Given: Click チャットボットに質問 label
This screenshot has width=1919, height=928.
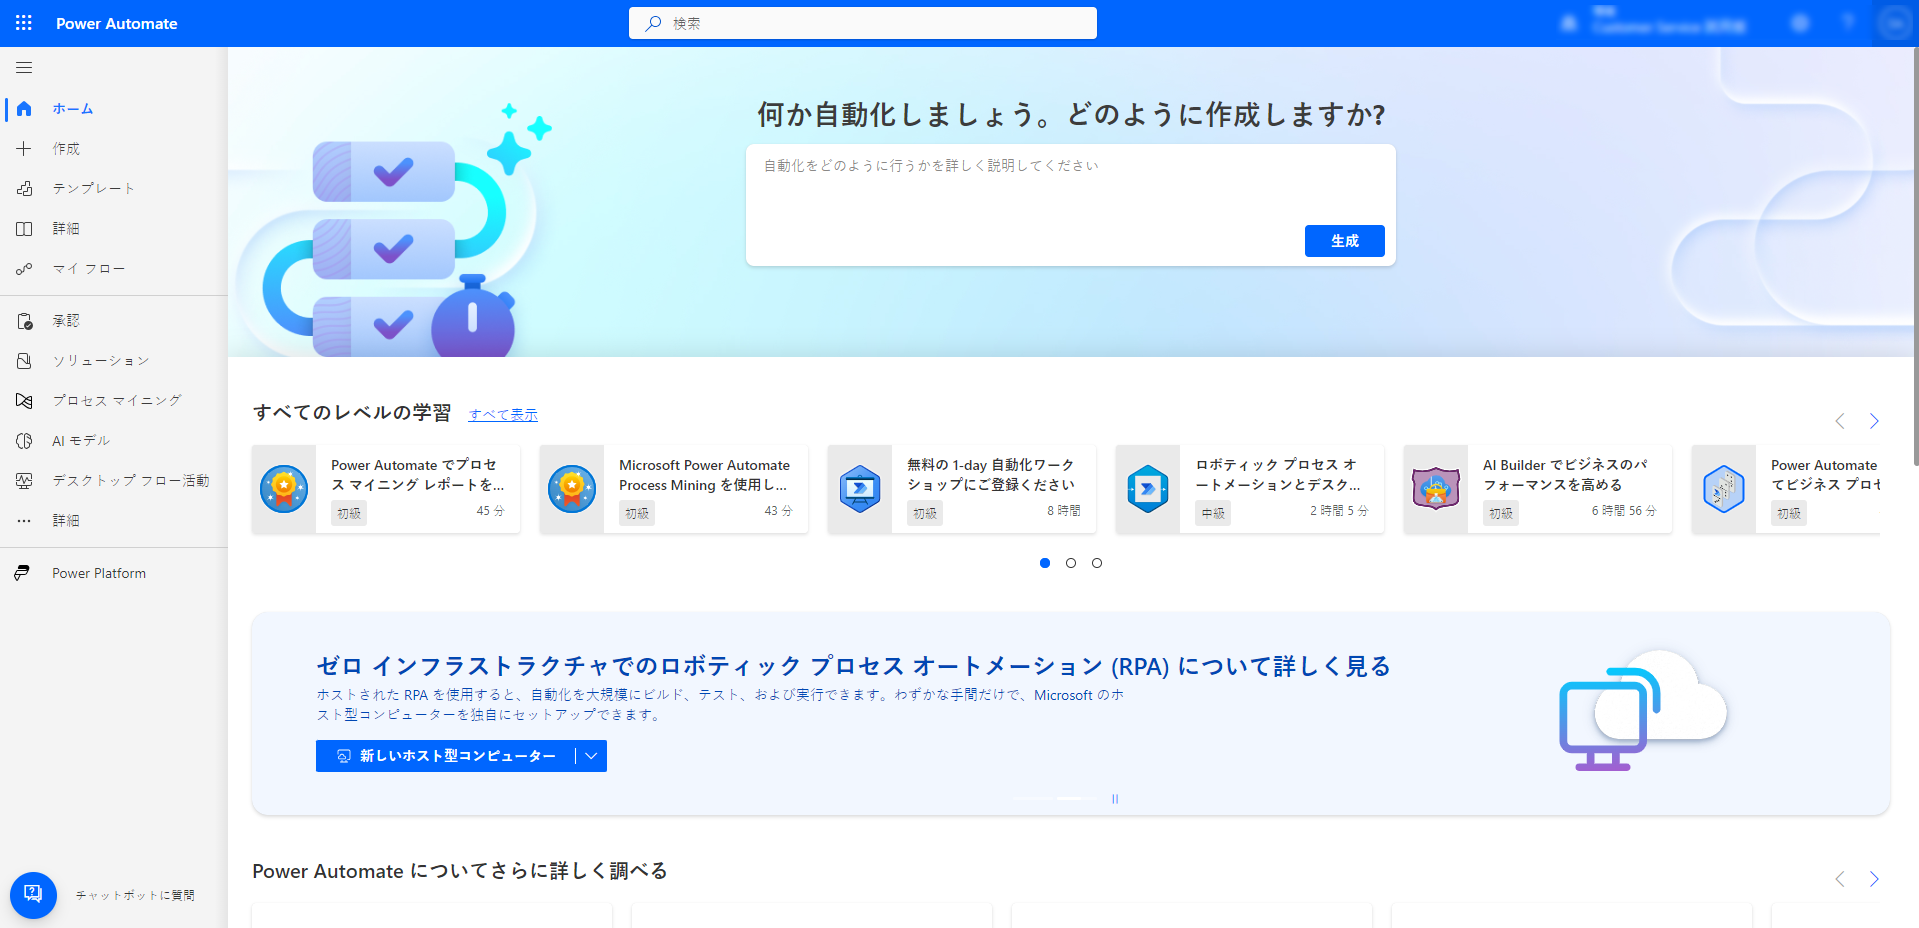Looking at the screenshot, I should [x=135, y=896].
